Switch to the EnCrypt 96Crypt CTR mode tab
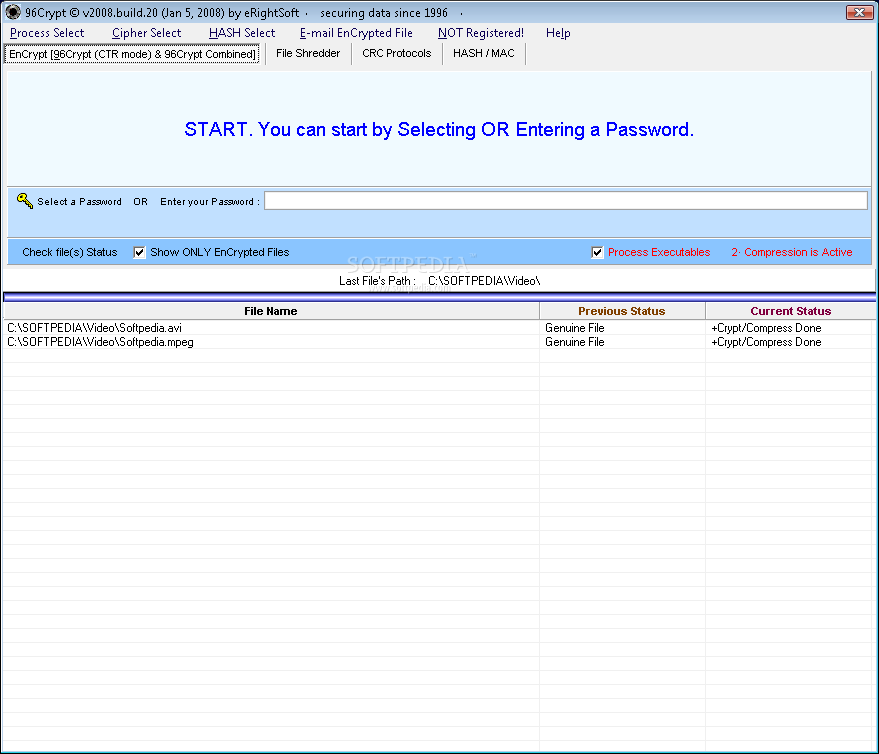The height and width of the screenshot is (754, 879). [132, 54]
